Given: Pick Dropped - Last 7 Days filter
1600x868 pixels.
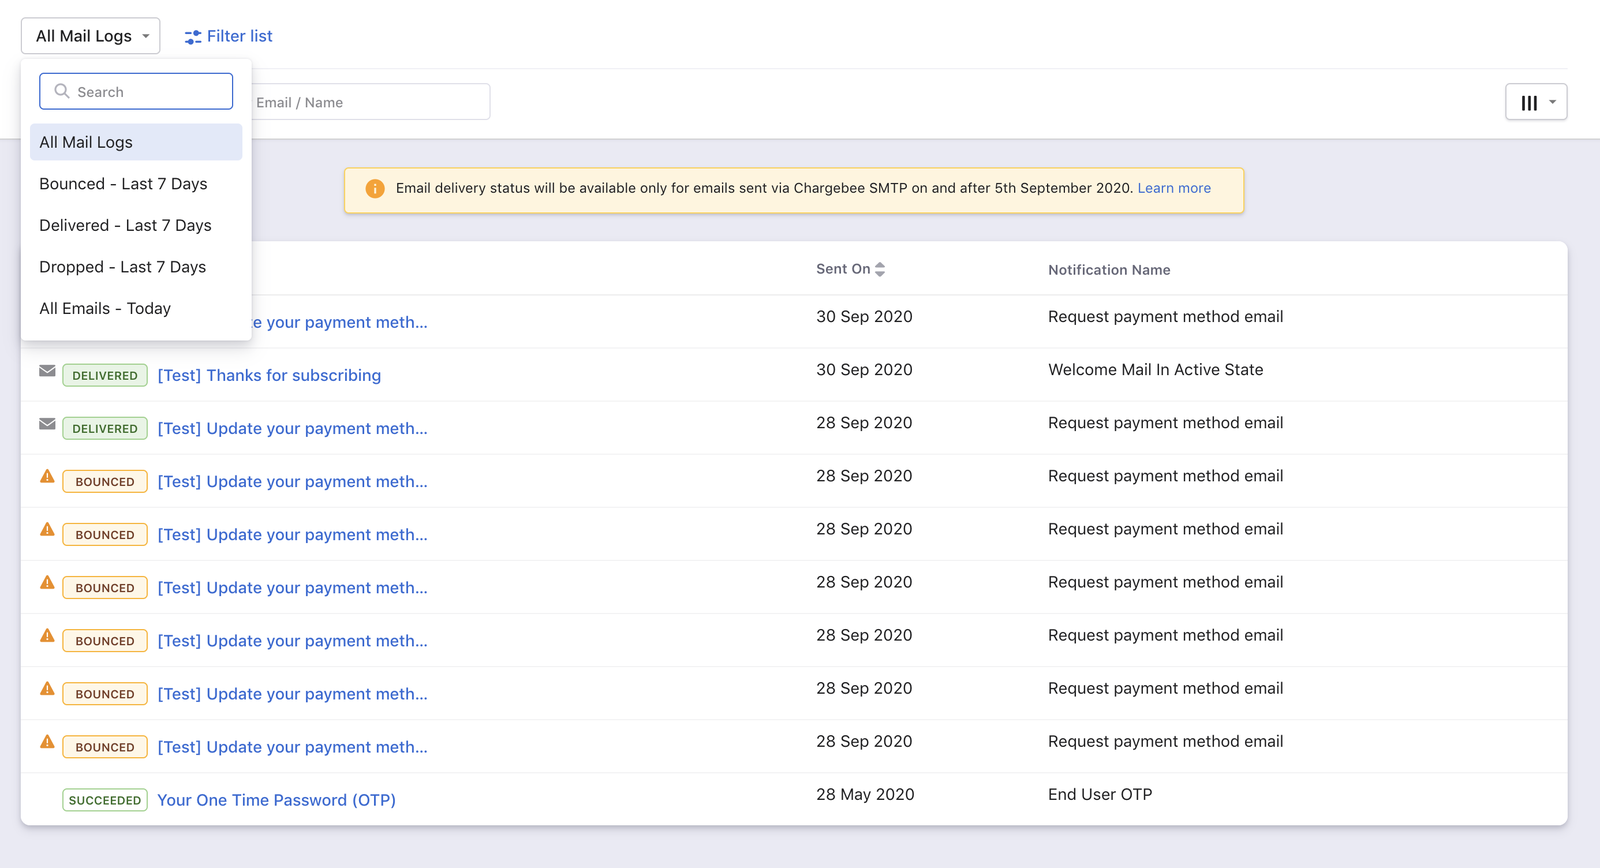Looking at the screenshot, I should click(122, 267).
